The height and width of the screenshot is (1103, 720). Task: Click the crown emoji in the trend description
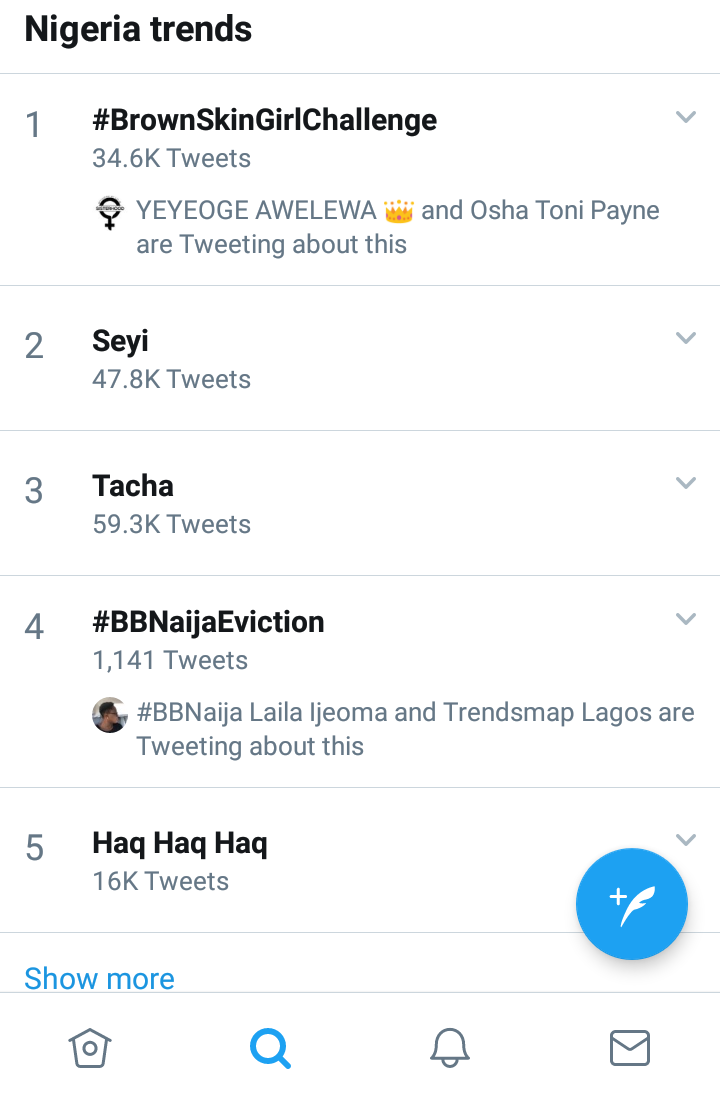(399, 211)
